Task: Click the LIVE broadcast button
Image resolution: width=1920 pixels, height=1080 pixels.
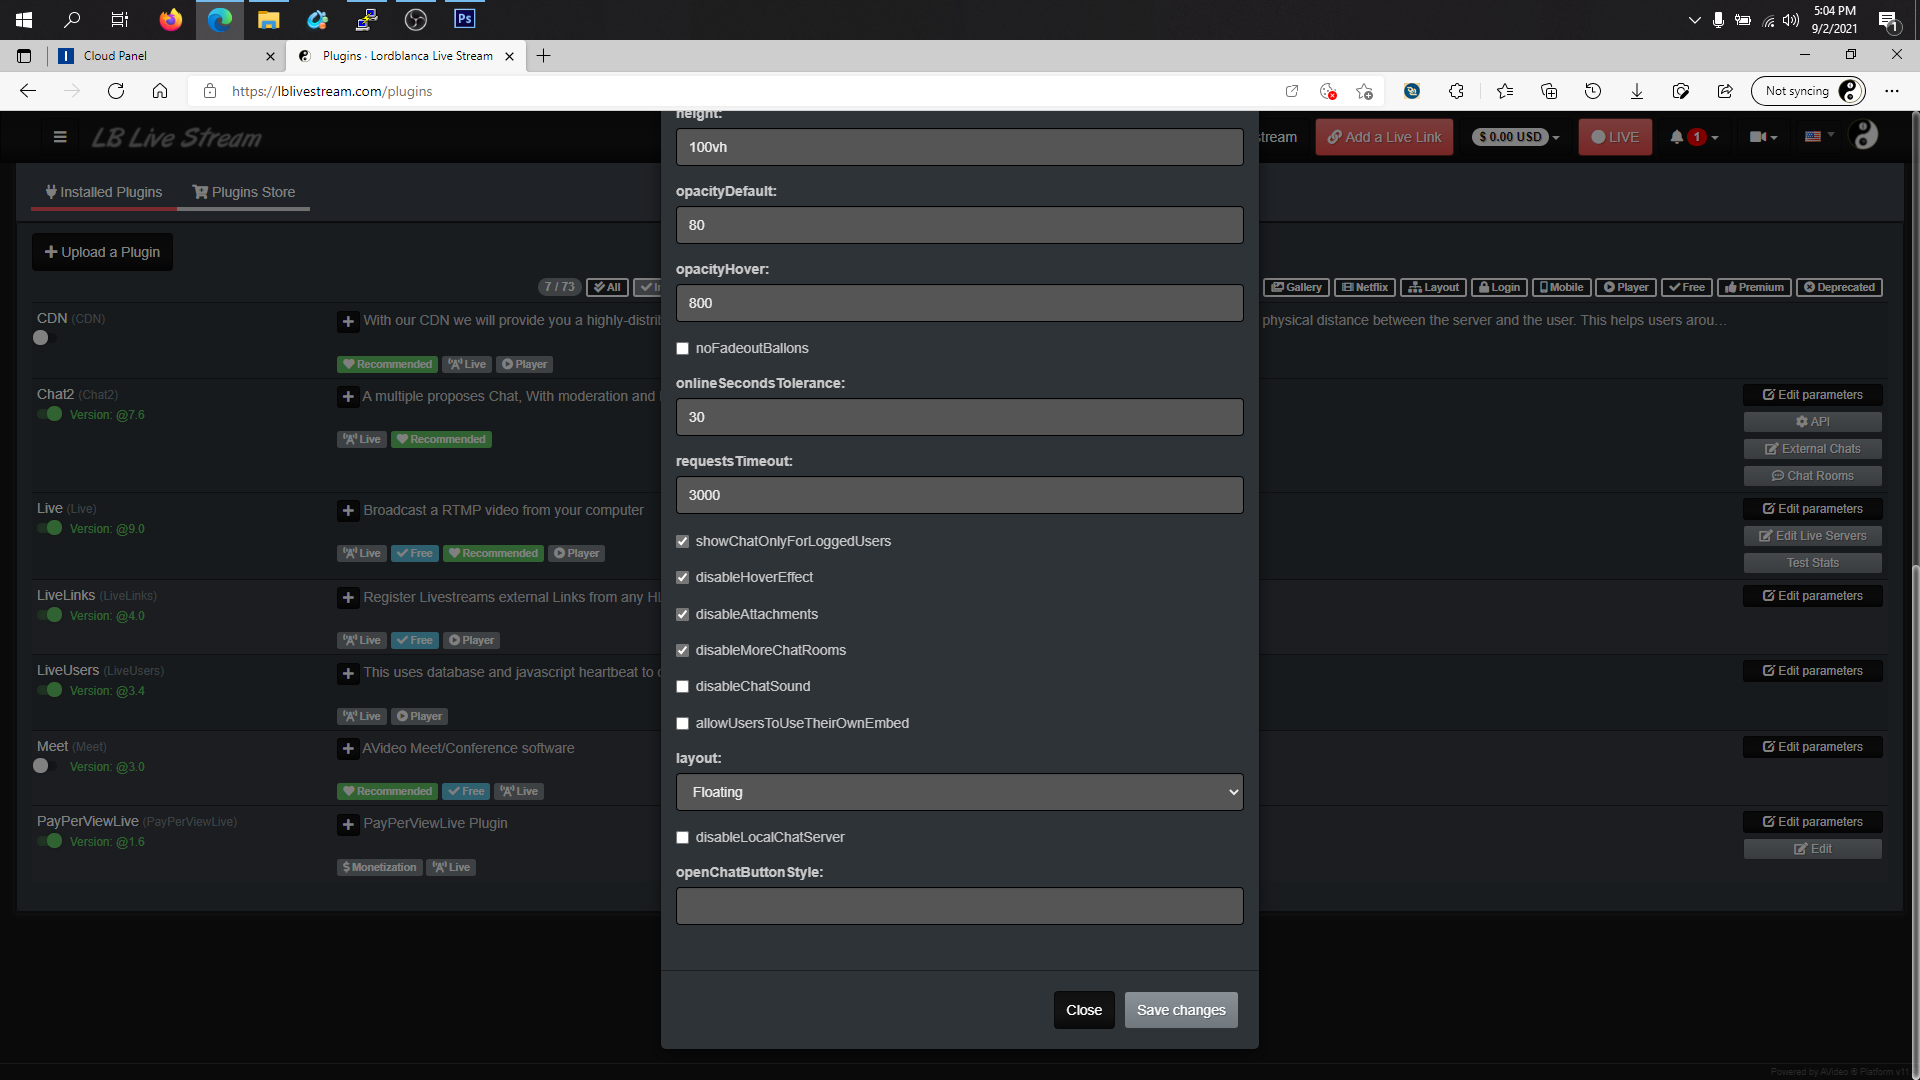Action: point(1614,137)
